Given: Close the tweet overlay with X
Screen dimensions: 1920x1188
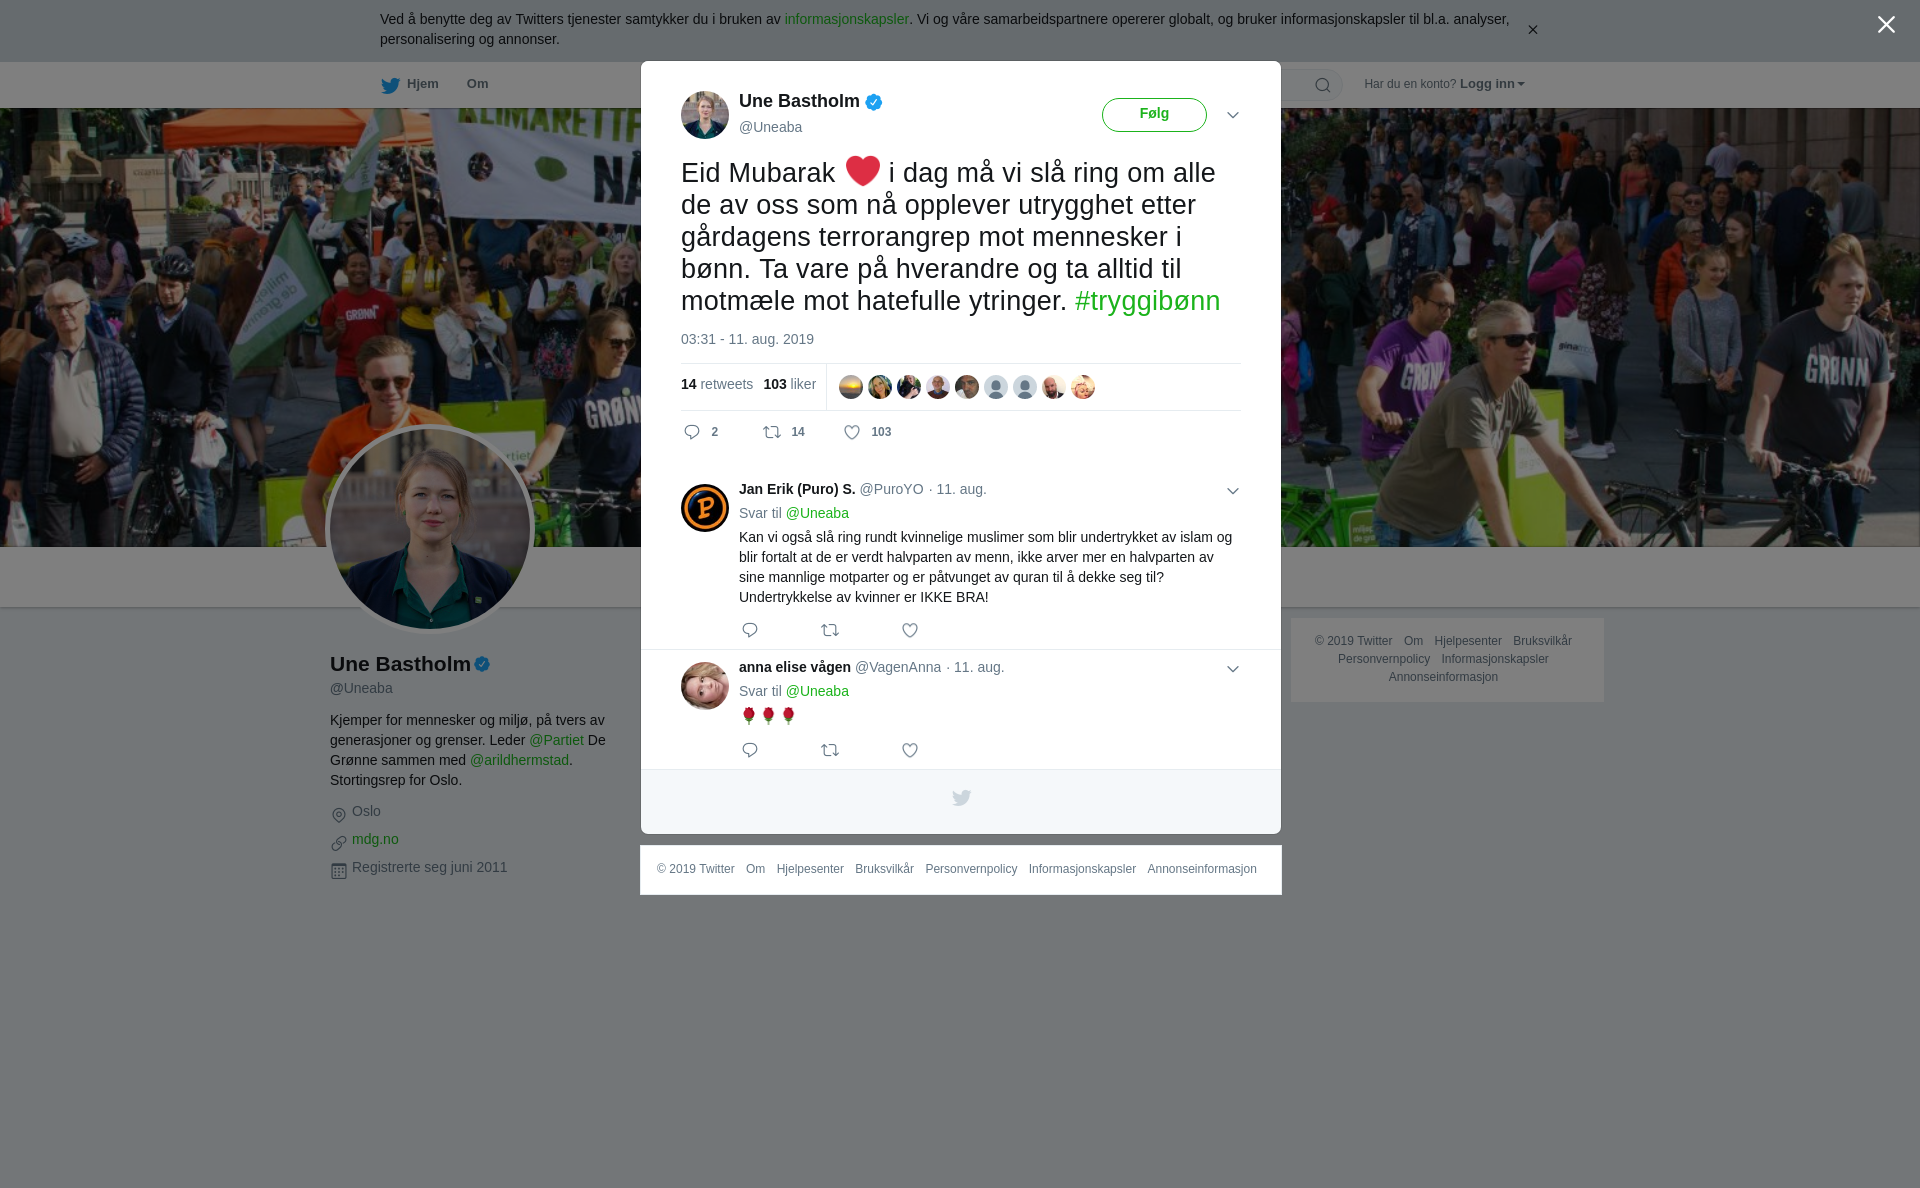Looking at the screenshot, I should tap(1886, 25).
